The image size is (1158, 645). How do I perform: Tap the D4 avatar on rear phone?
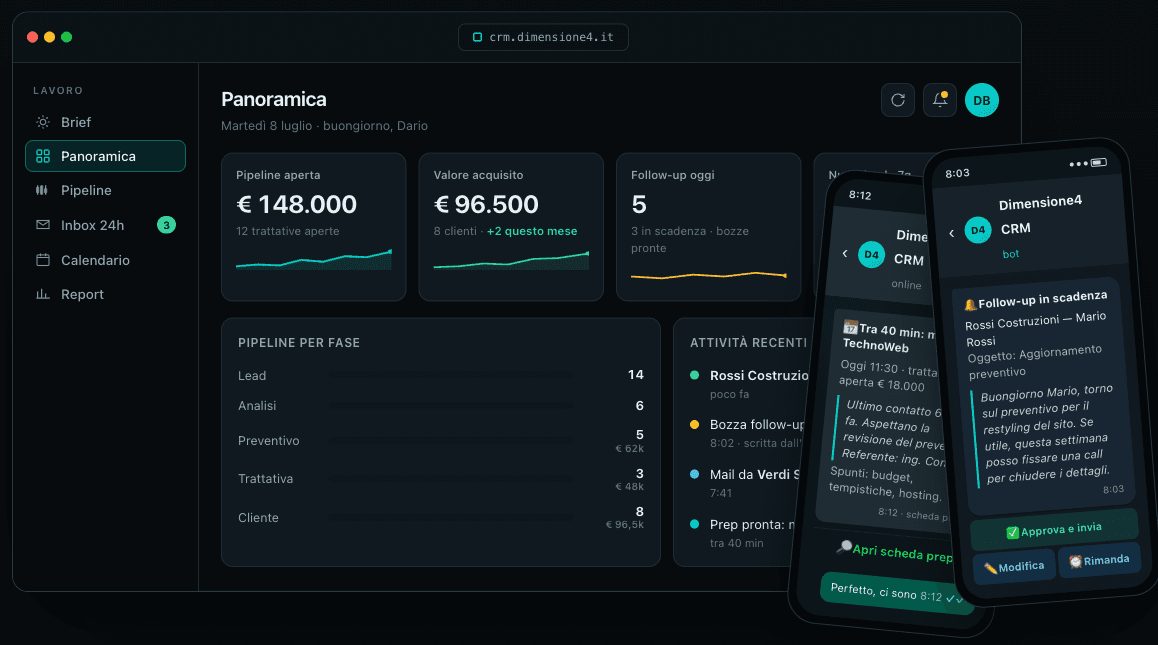click(x=871, y=255)
